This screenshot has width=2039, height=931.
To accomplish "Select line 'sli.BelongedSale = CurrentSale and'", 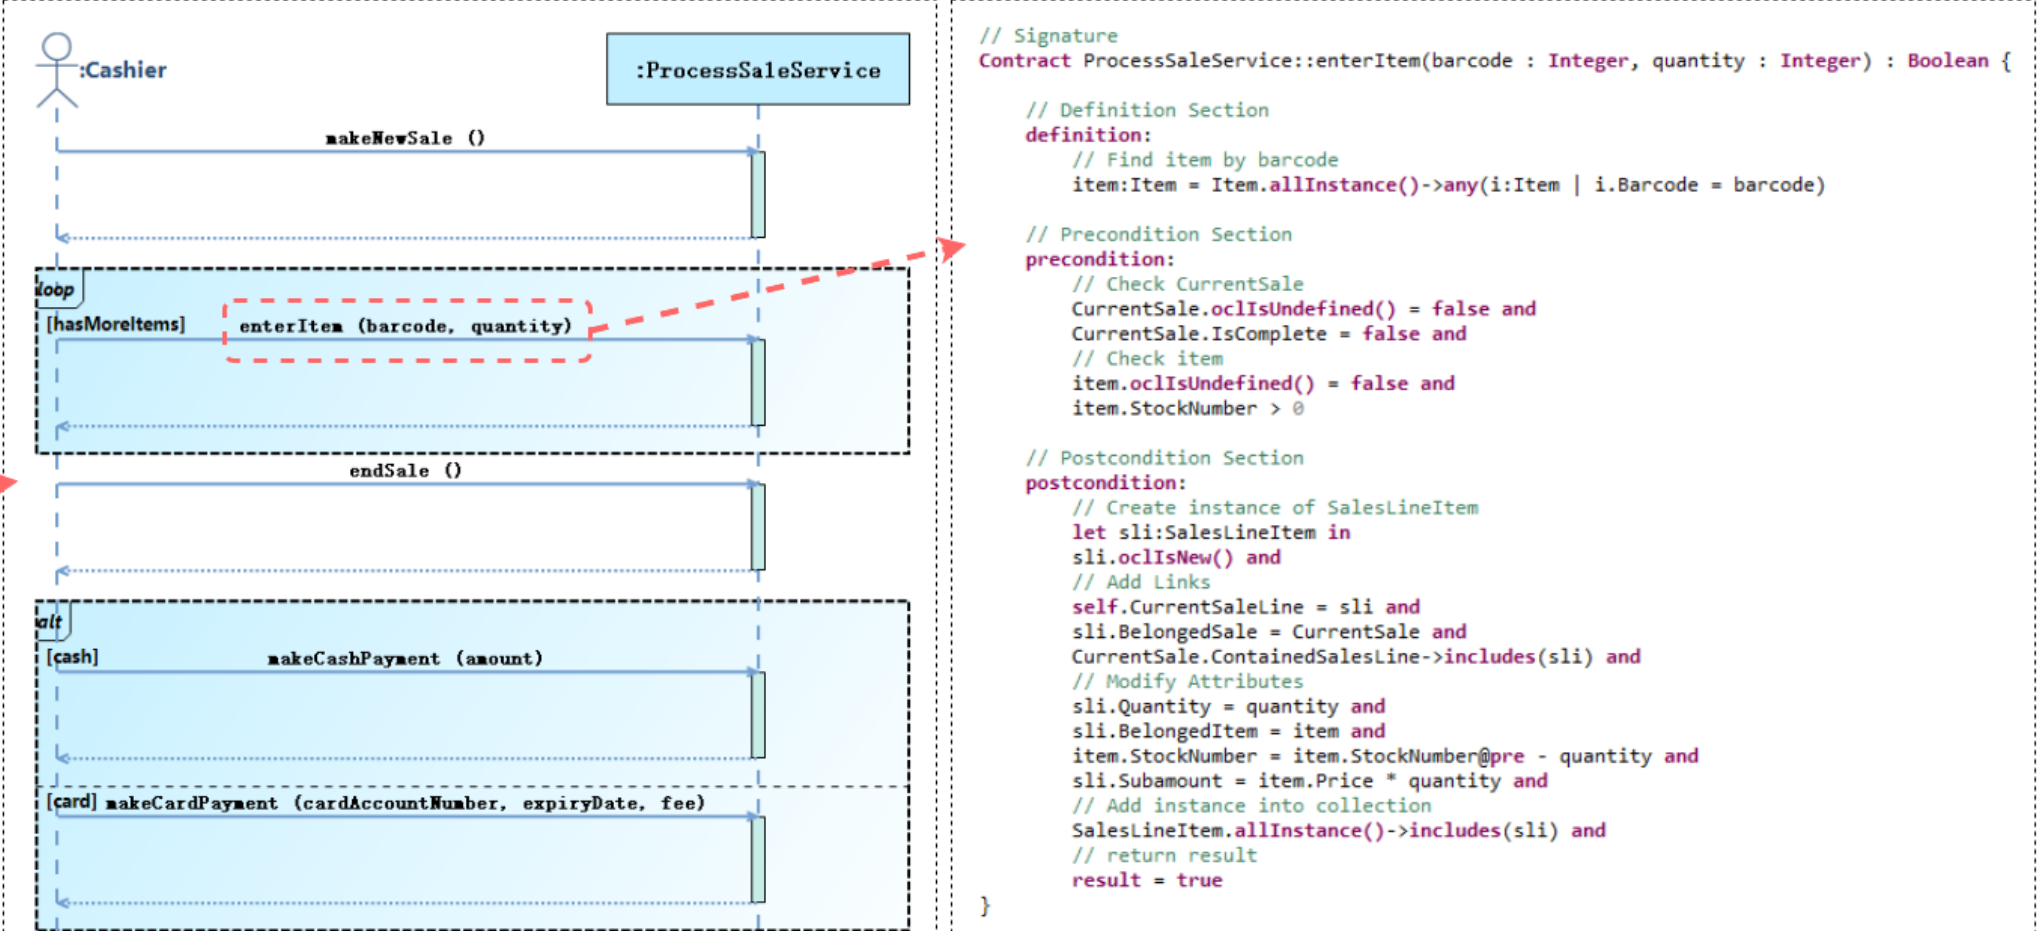I will (x=1269, y=632).
